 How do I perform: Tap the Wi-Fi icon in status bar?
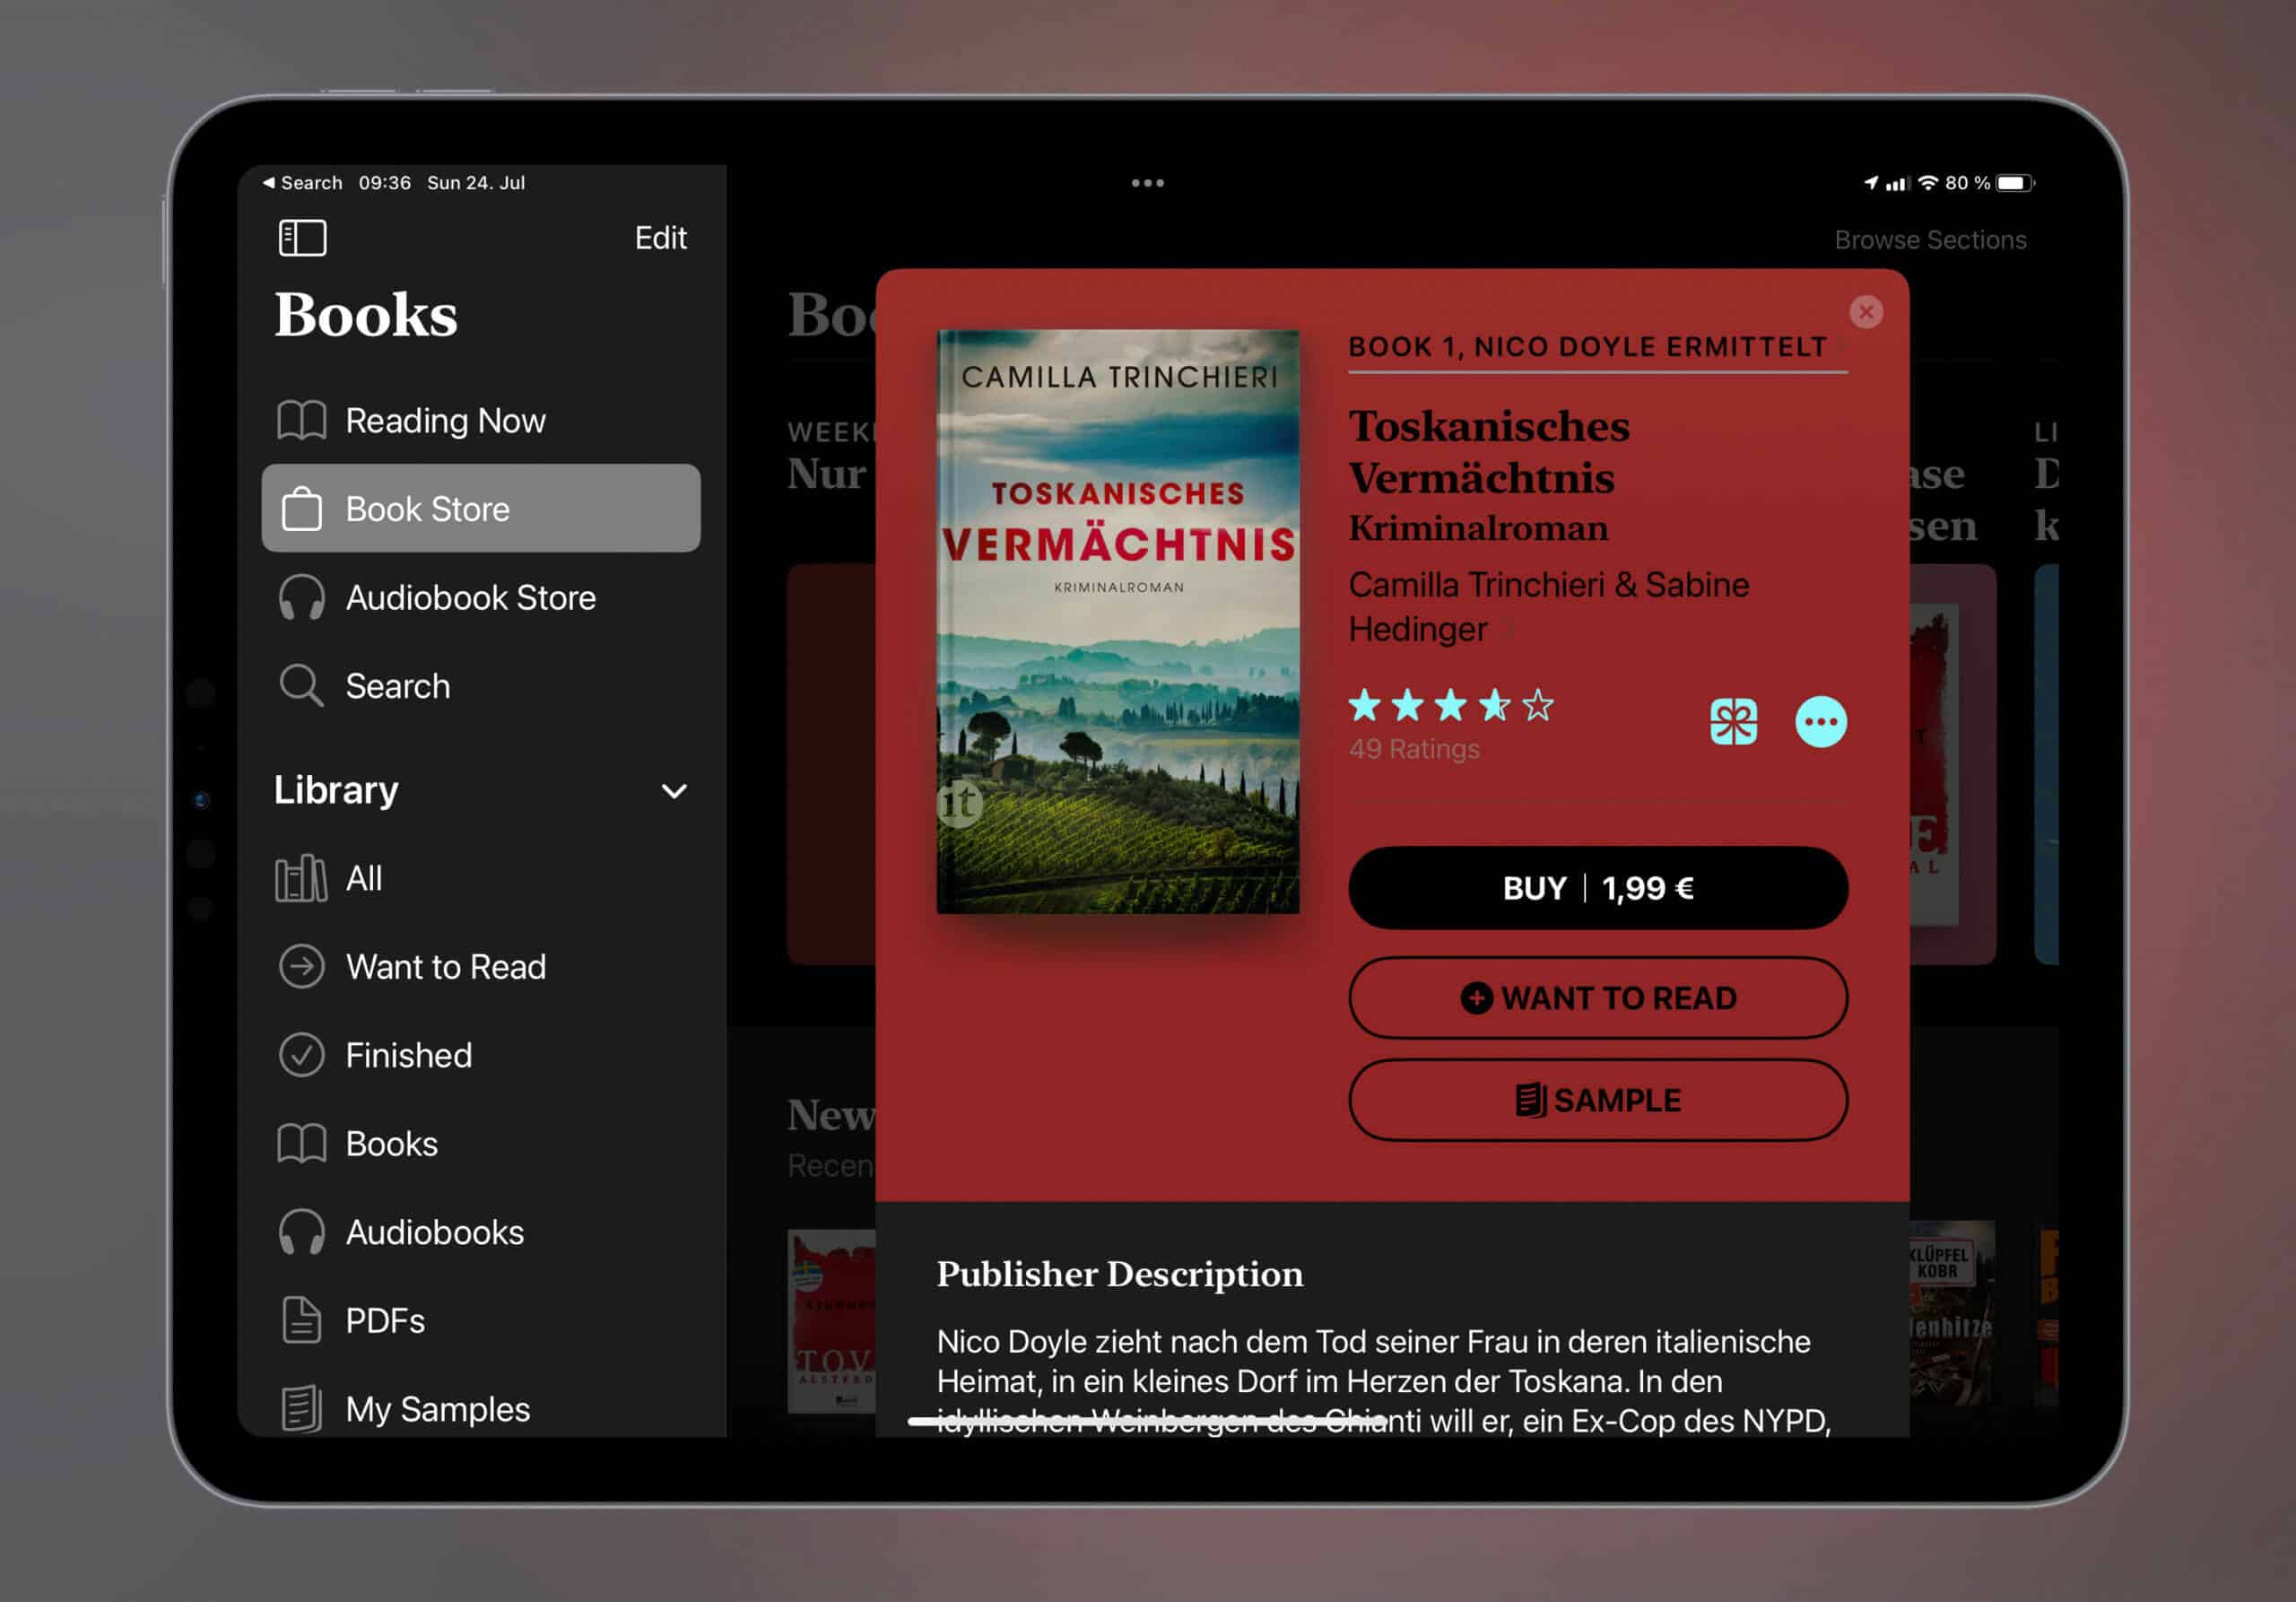point(1928,183)
